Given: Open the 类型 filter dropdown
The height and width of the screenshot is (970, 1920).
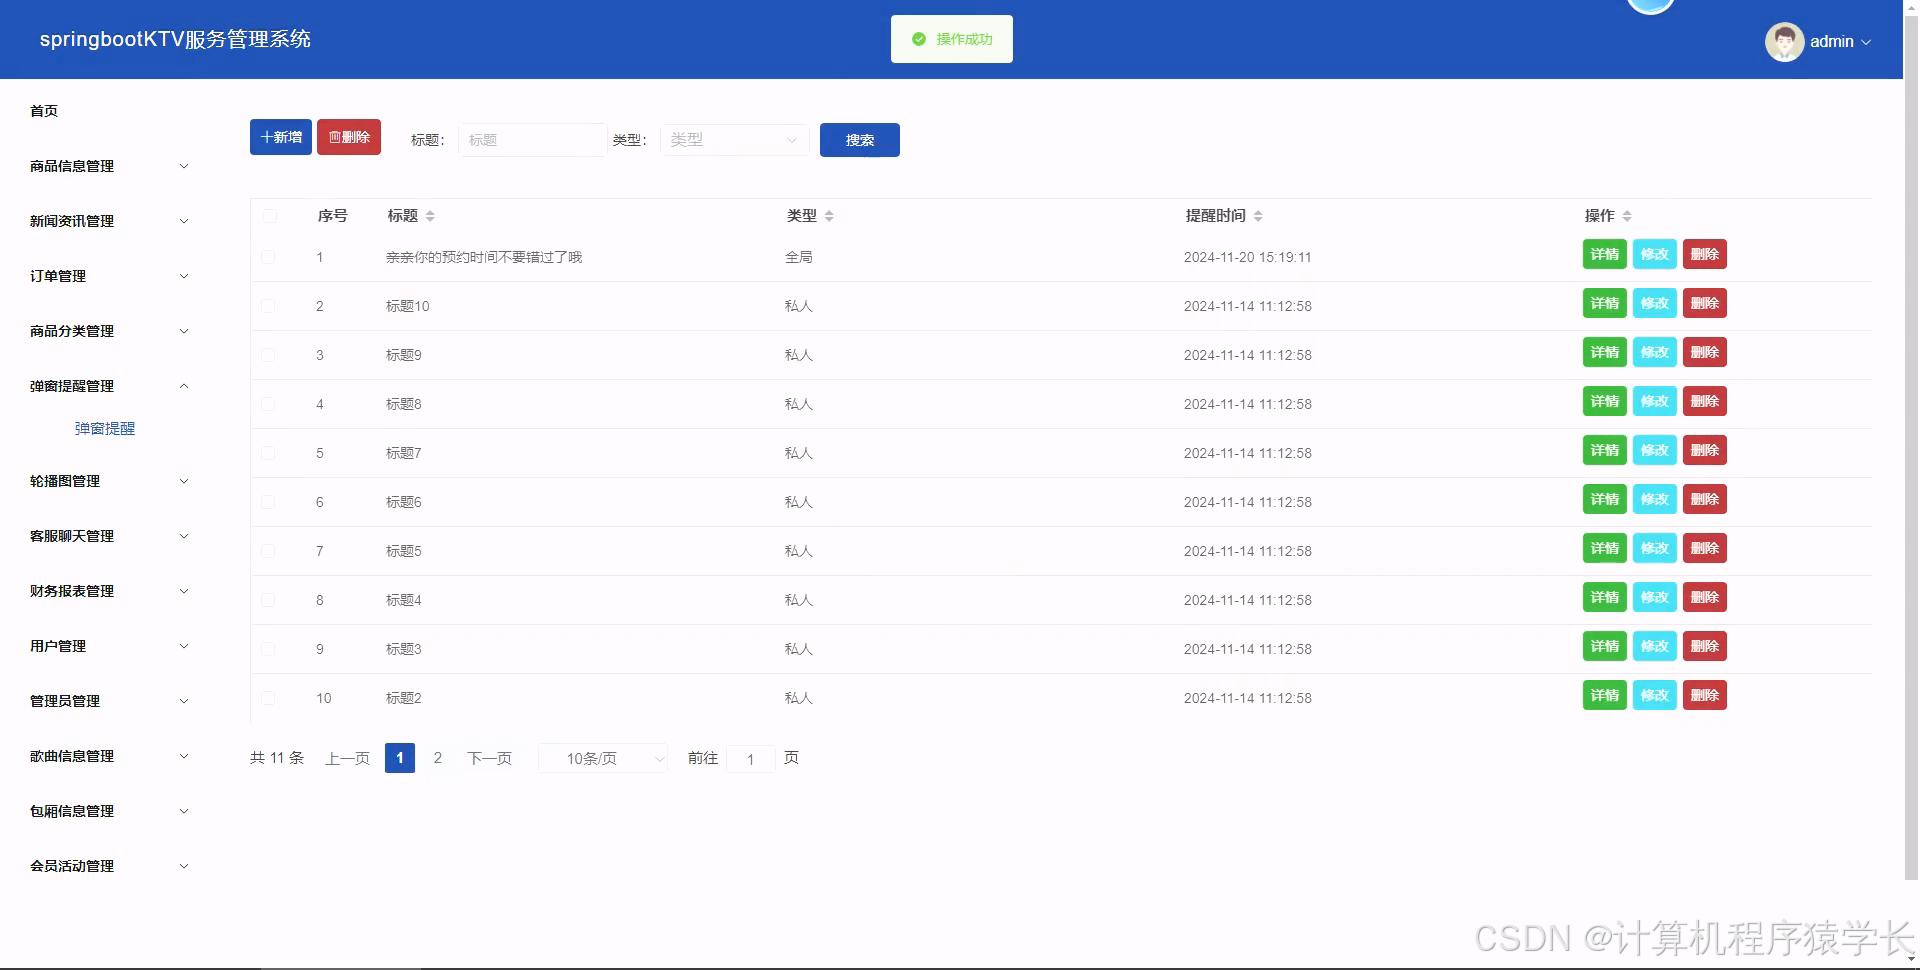Looking at the screenshot, I should pyautogui.click(x=734, y=140).
